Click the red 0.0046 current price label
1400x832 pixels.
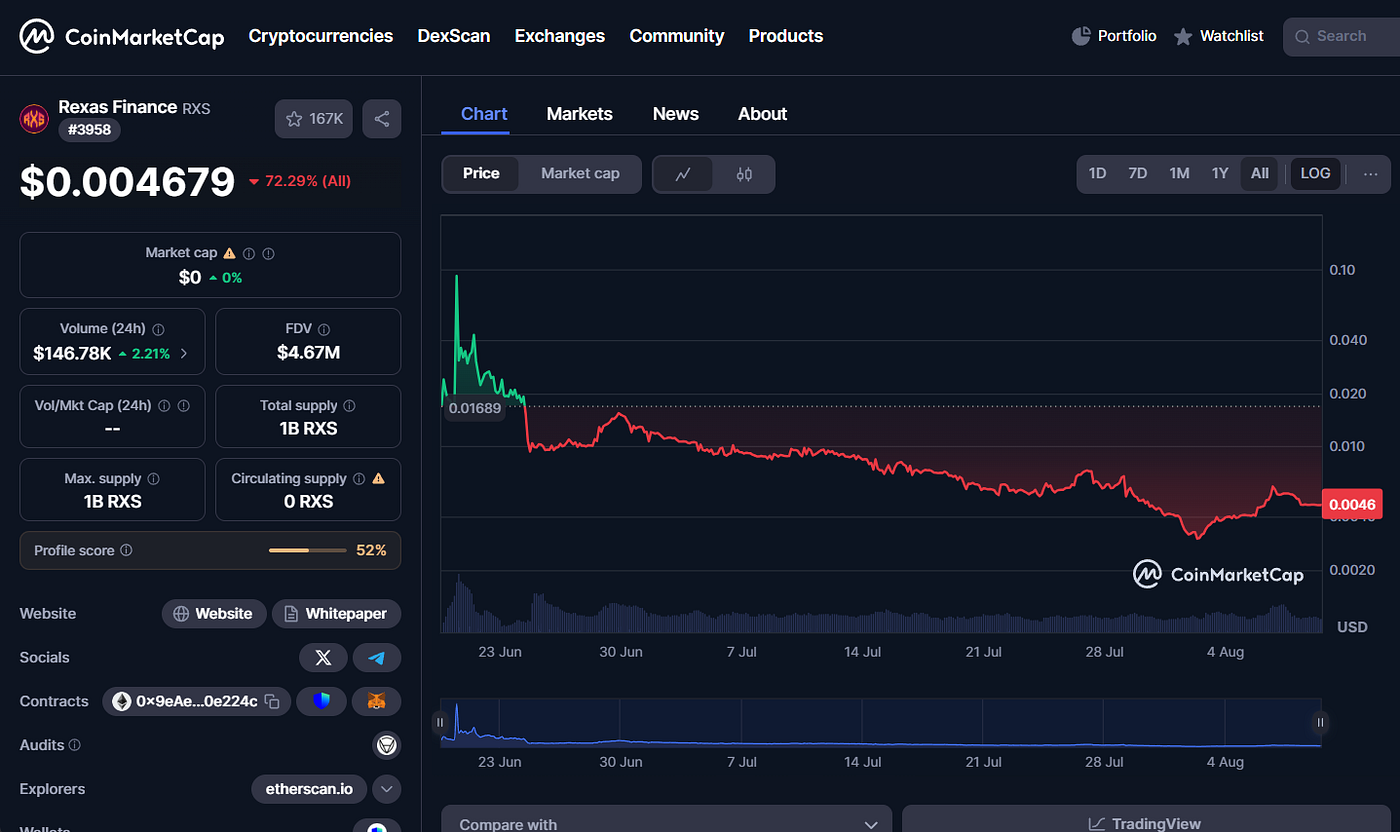coord(1352,505)
